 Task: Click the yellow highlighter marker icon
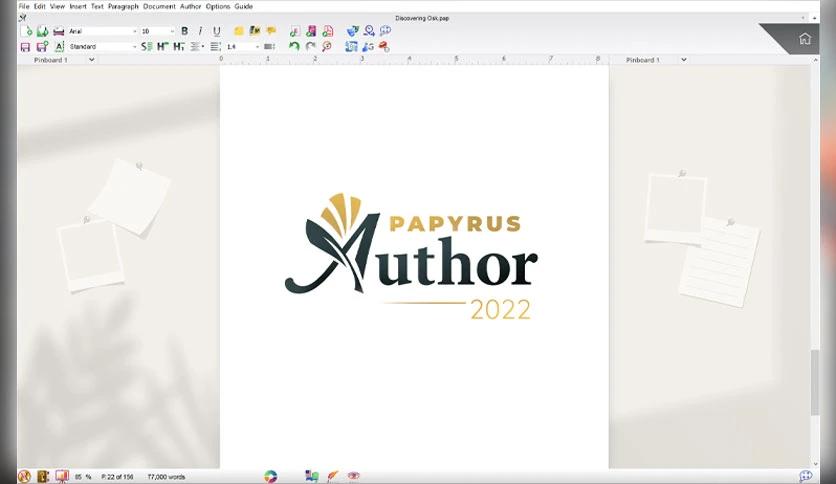tap(255, 31)
